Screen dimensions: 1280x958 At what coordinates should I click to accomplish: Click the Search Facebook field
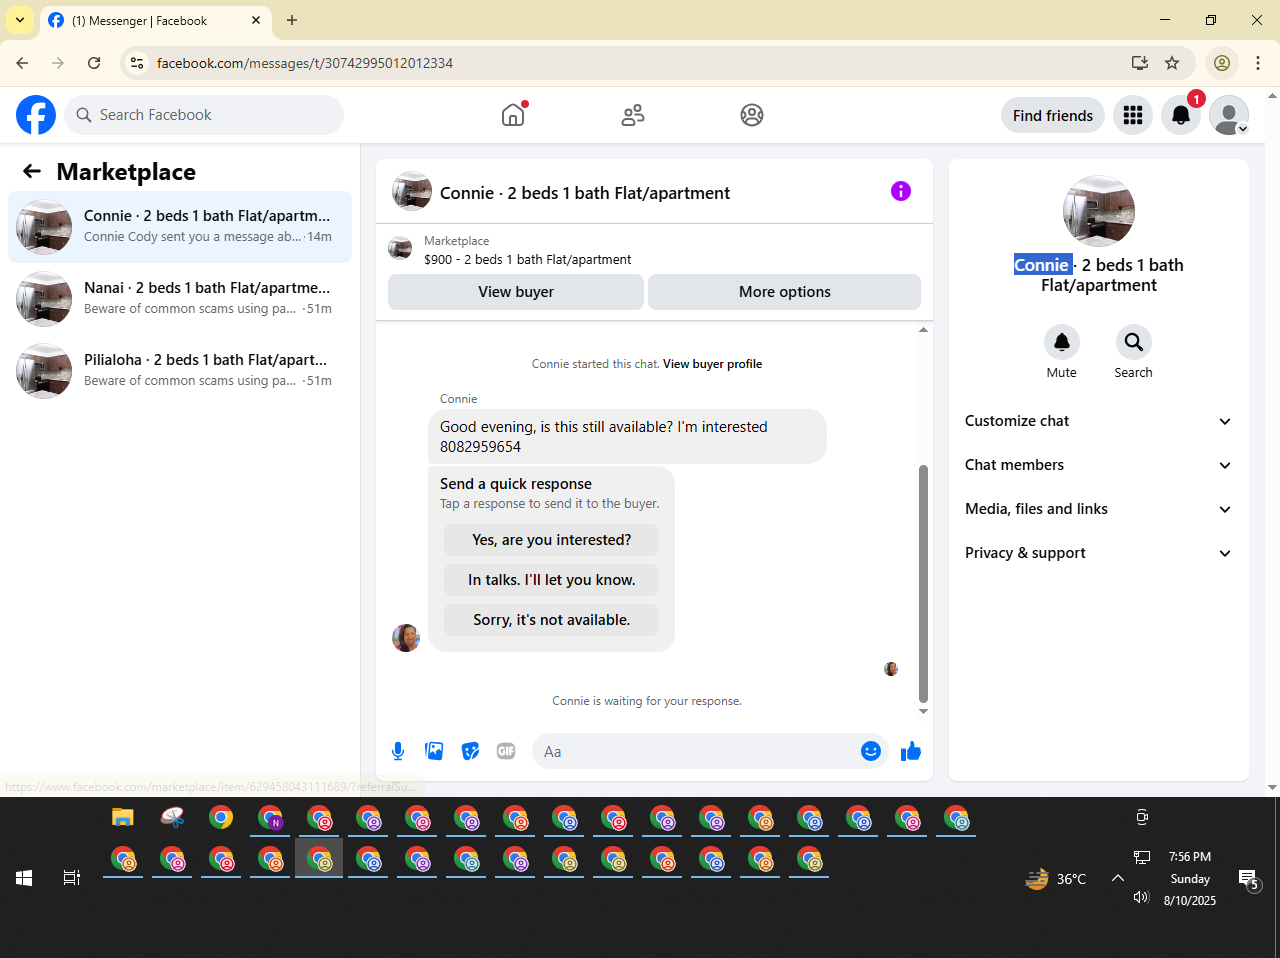coord(204,115)
